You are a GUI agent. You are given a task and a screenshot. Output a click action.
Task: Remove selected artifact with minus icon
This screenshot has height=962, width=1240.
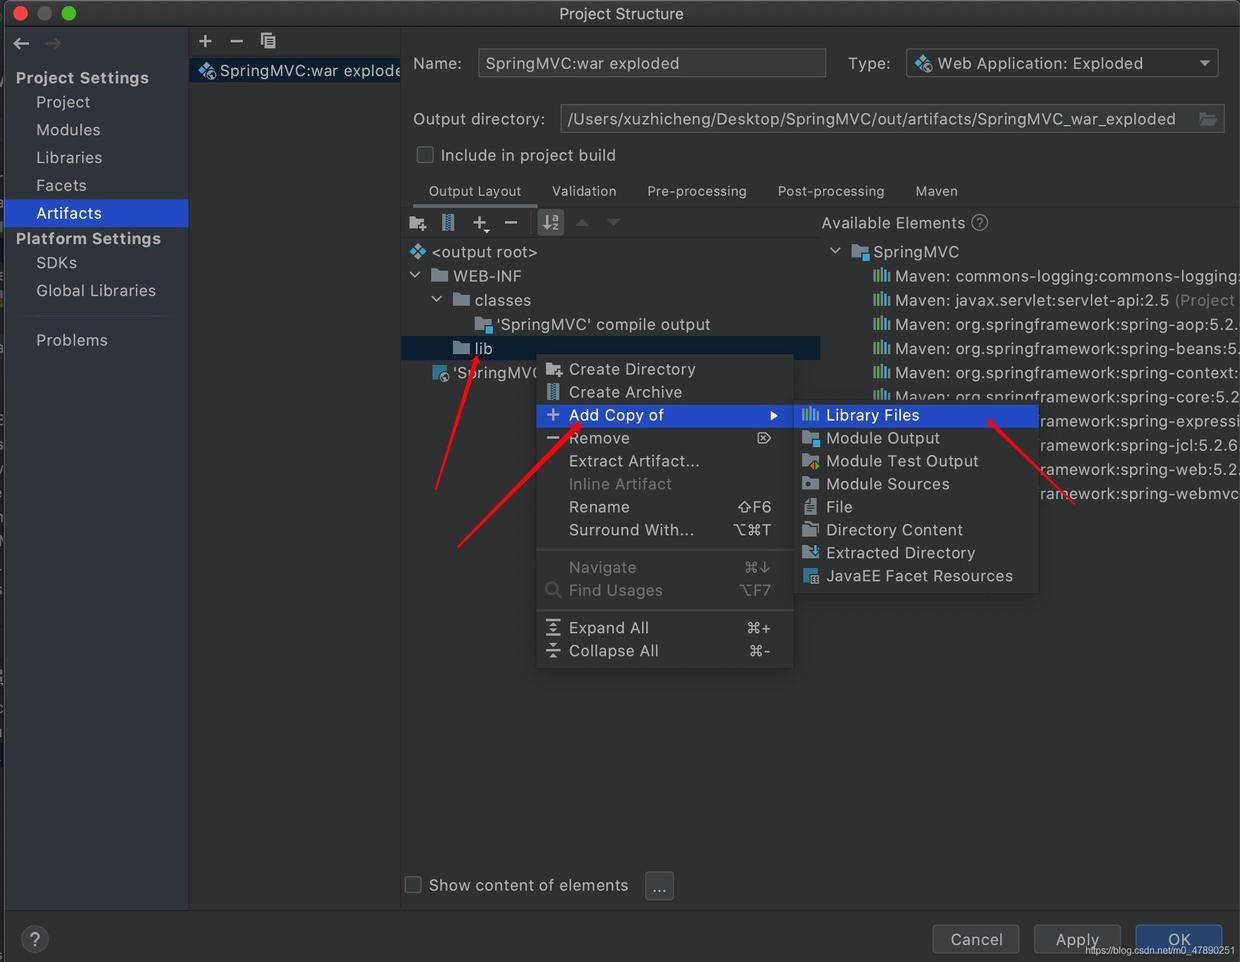236,41
